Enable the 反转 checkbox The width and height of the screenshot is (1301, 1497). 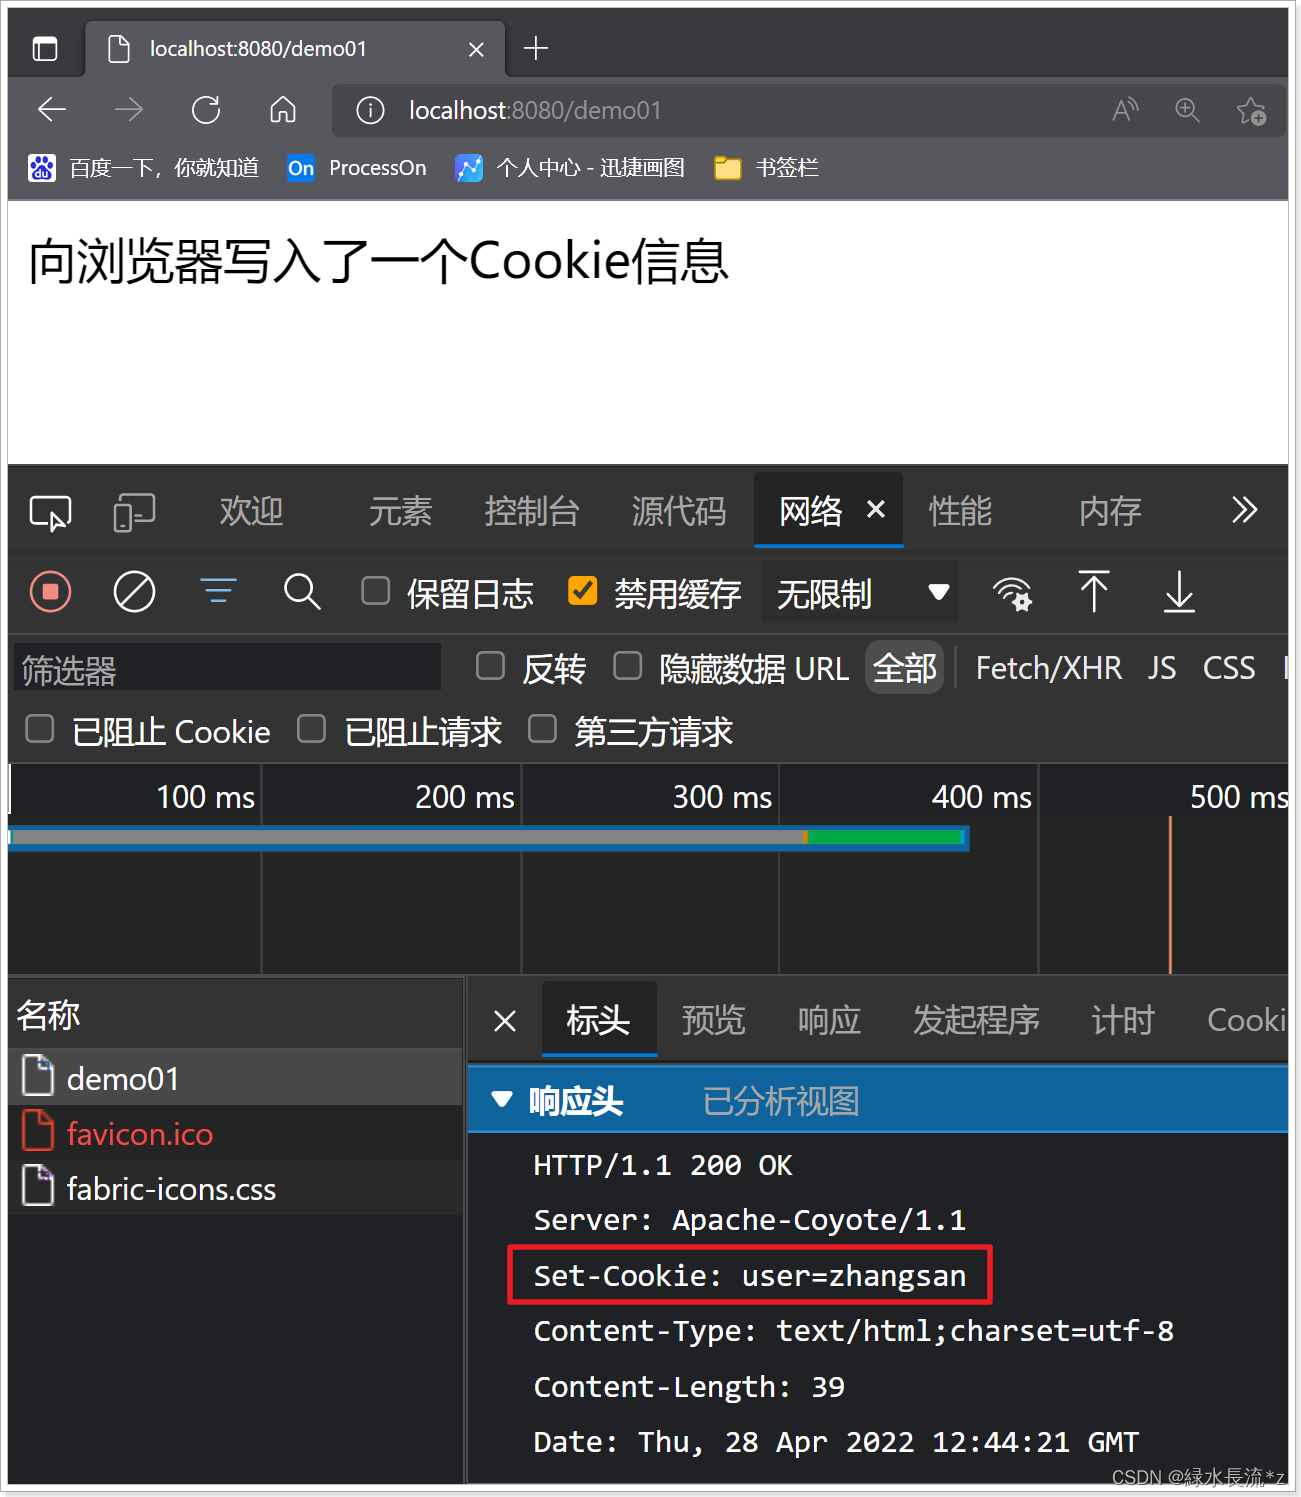pos(490,666)
